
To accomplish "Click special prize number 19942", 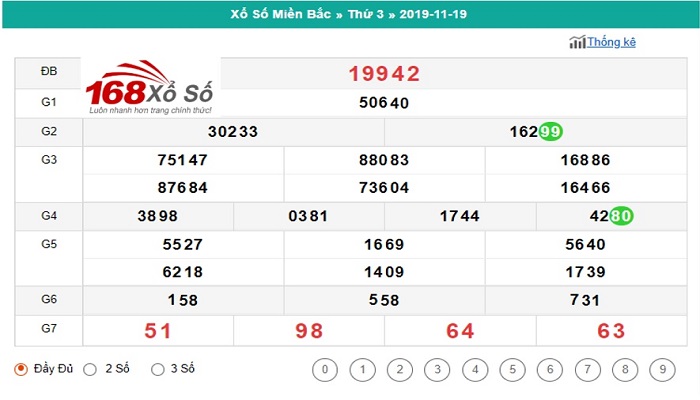I will coord(384,74).
